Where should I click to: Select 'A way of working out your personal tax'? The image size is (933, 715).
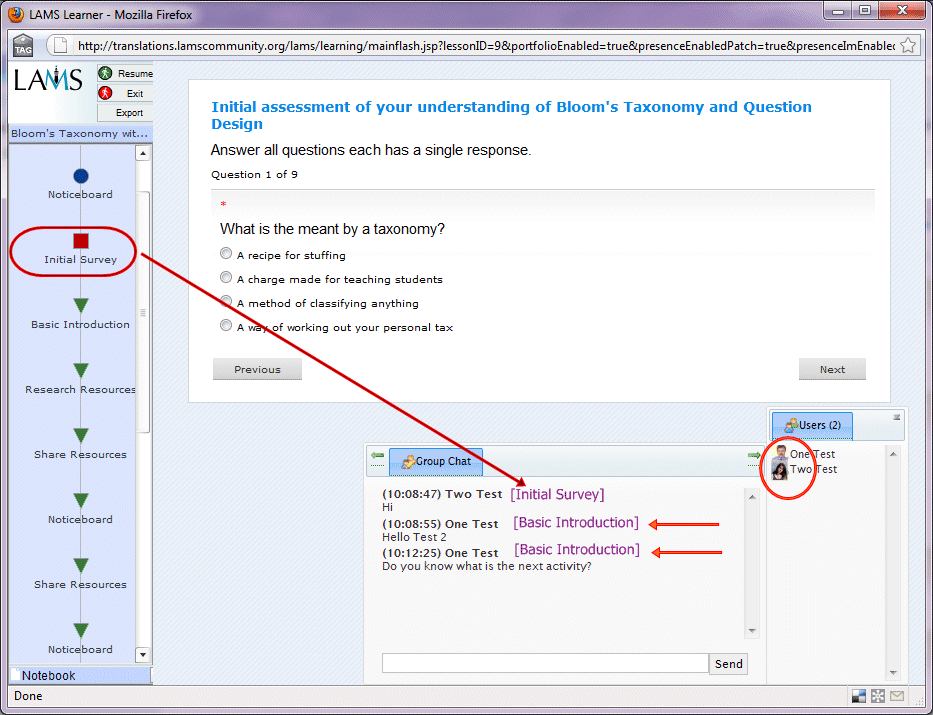pos(226,326)
